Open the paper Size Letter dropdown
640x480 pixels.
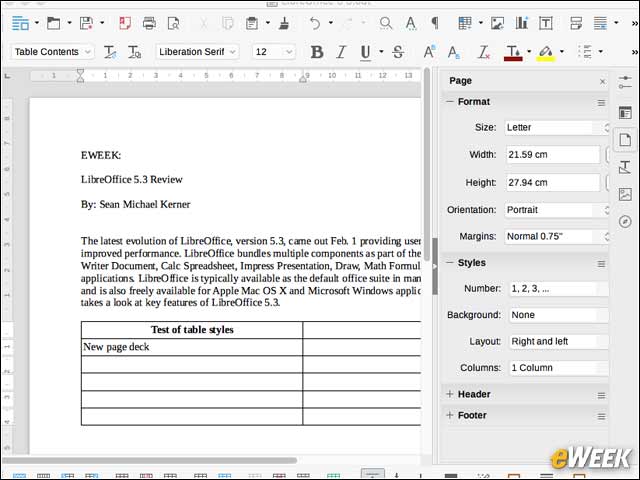point(558,127)
